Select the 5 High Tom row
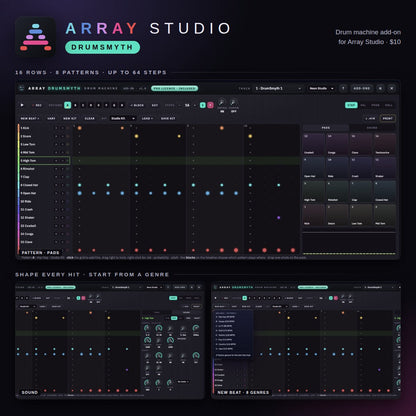Image resolution: width=416 pixels, height=416 pixels. (x=45, y=161)
